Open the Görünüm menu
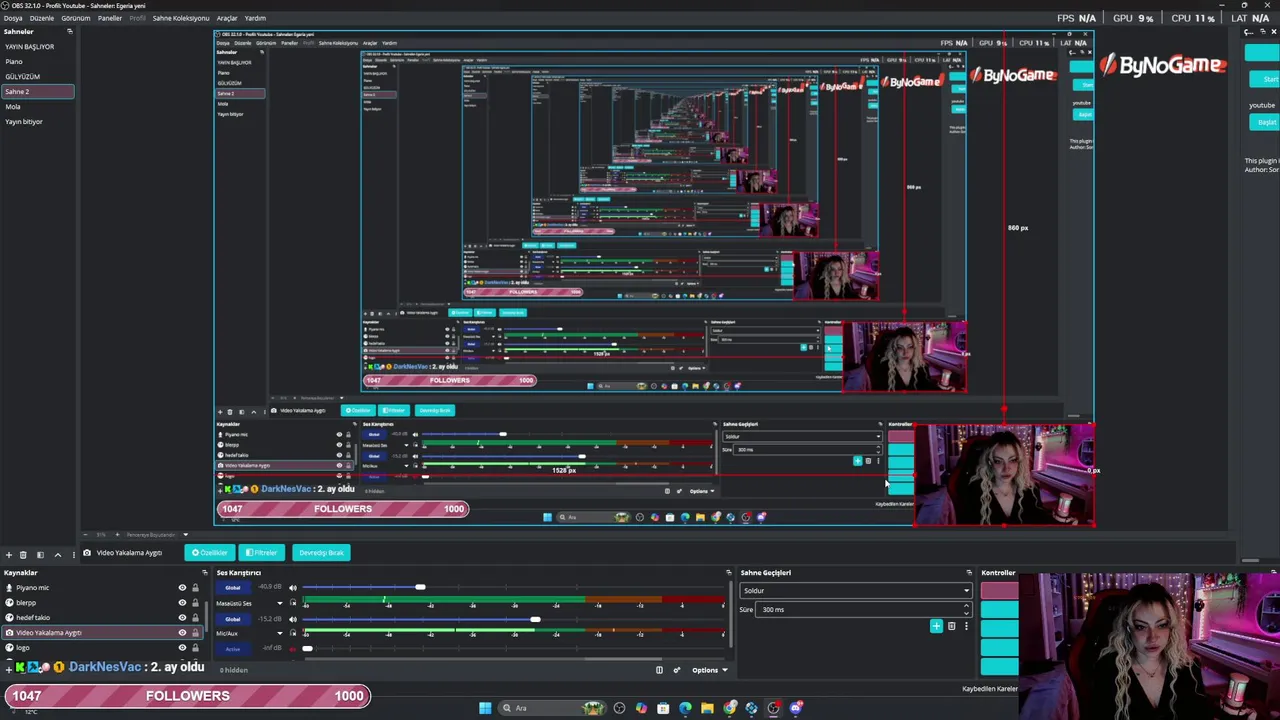This screenshot has width=1280, height=720. [x=75, y=18]
